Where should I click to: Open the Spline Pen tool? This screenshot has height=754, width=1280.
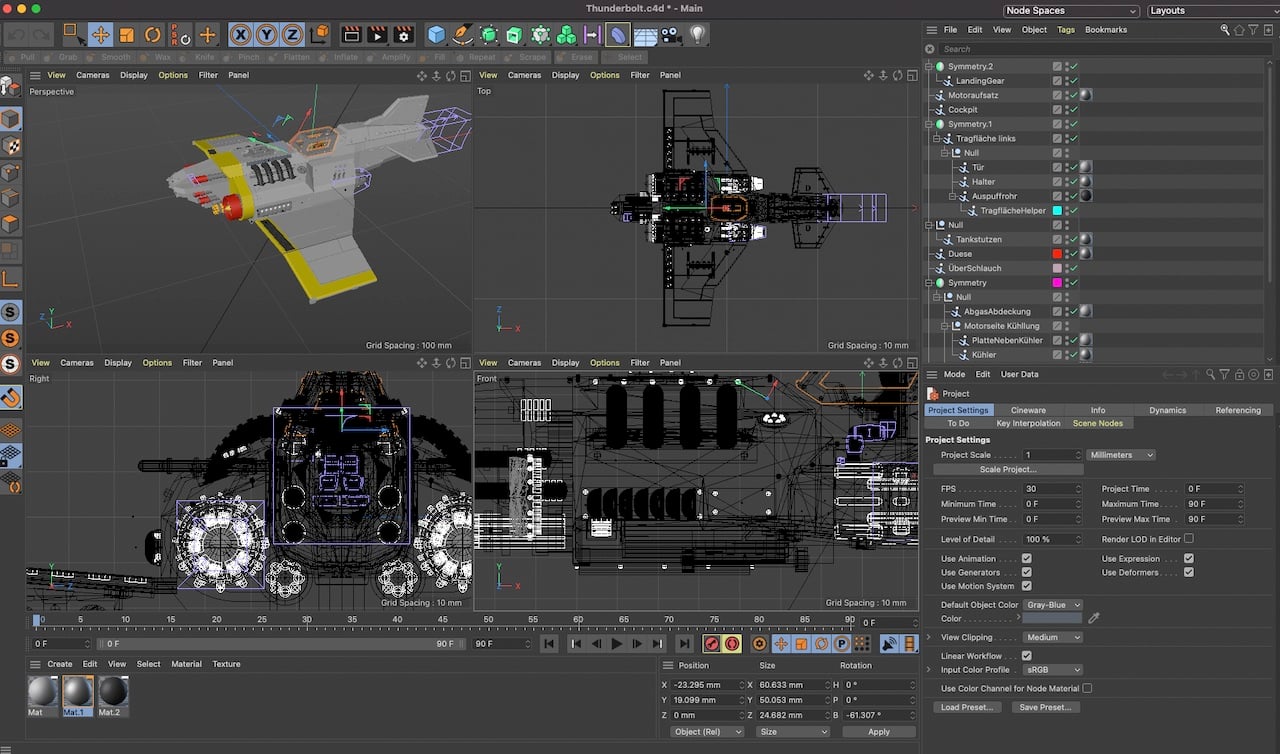click(x=462, y=35)
